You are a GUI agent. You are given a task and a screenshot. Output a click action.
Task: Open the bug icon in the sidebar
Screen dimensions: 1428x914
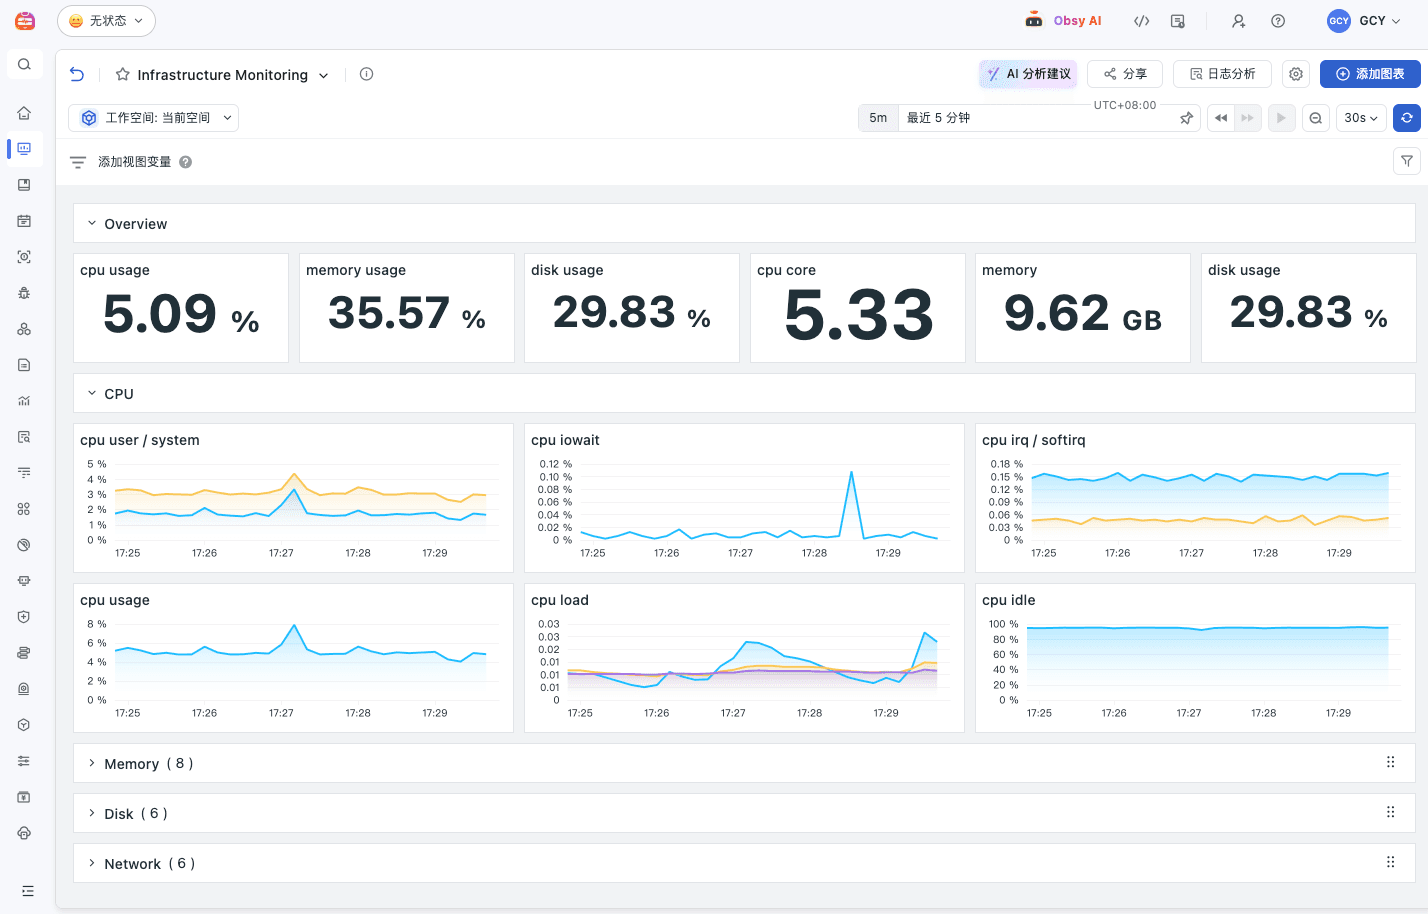[24, 293]
